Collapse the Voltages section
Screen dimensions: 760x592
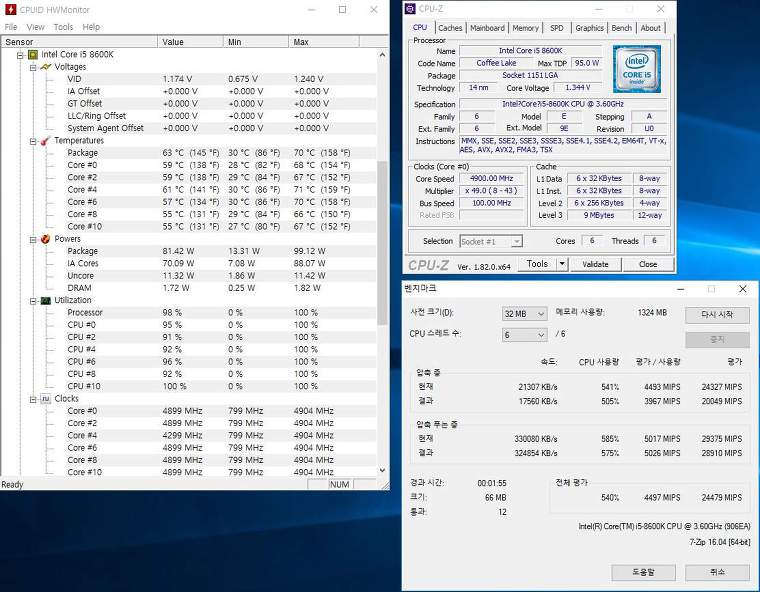pos(33,67)
